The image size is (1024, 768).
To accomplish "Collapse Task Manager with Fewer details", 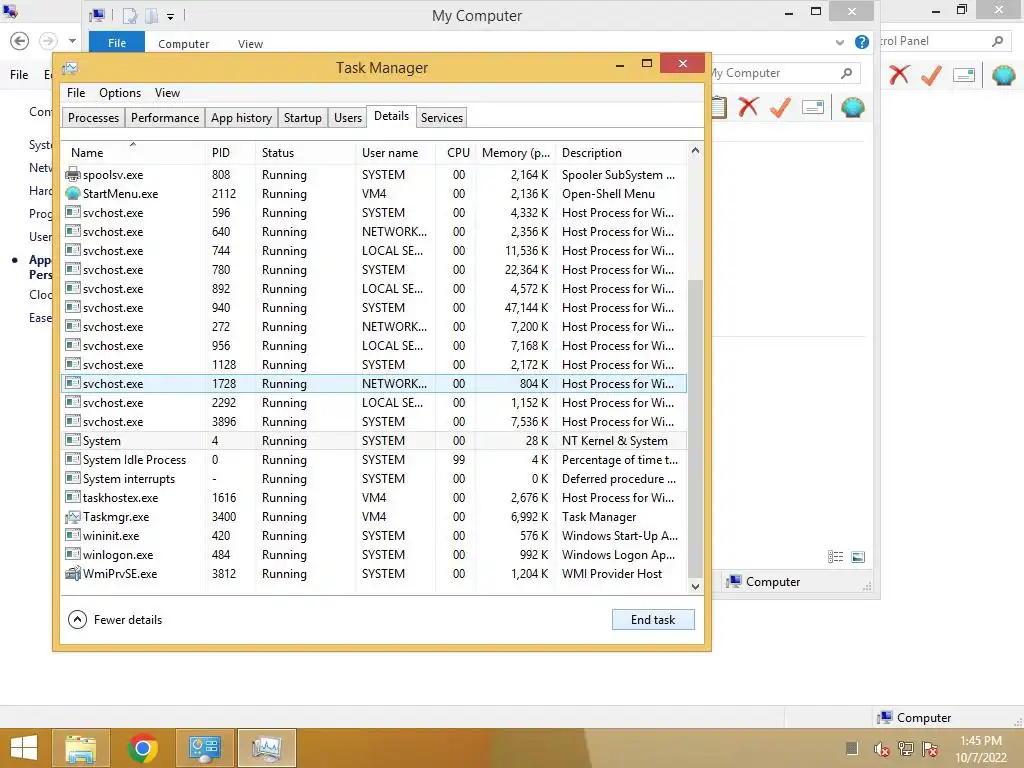I will (115, 620).
